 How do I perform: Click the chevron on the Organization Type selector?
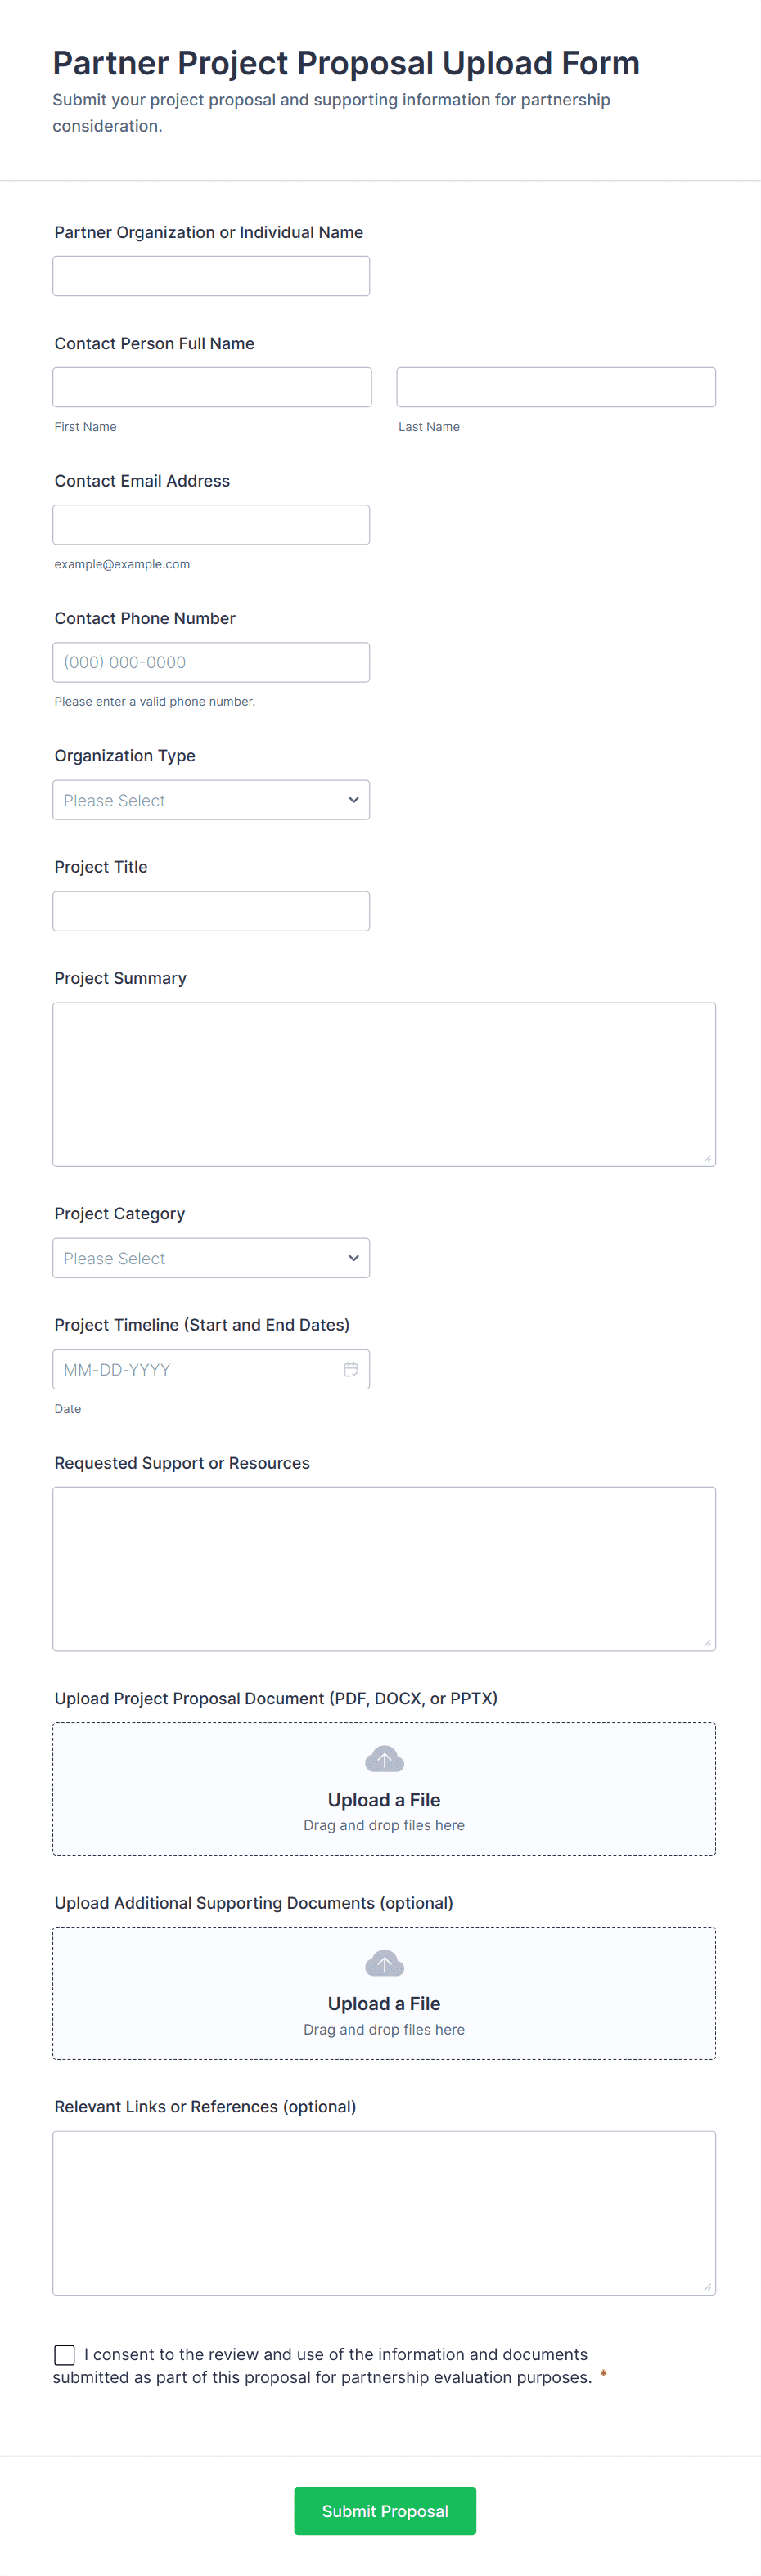tap(353, 800)
